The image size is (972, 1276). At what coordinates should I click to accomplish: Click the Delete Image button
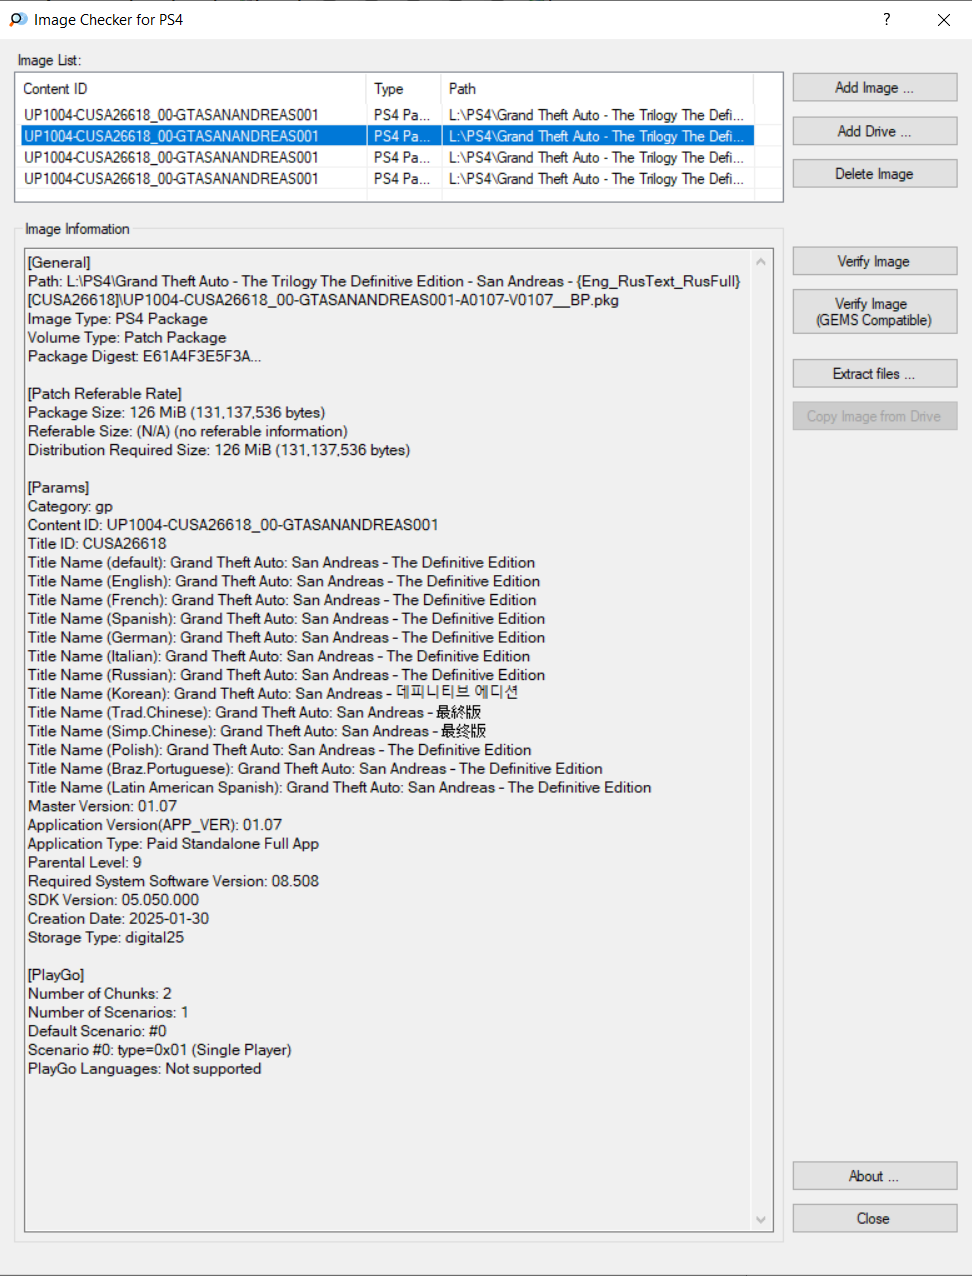(875, 174)
